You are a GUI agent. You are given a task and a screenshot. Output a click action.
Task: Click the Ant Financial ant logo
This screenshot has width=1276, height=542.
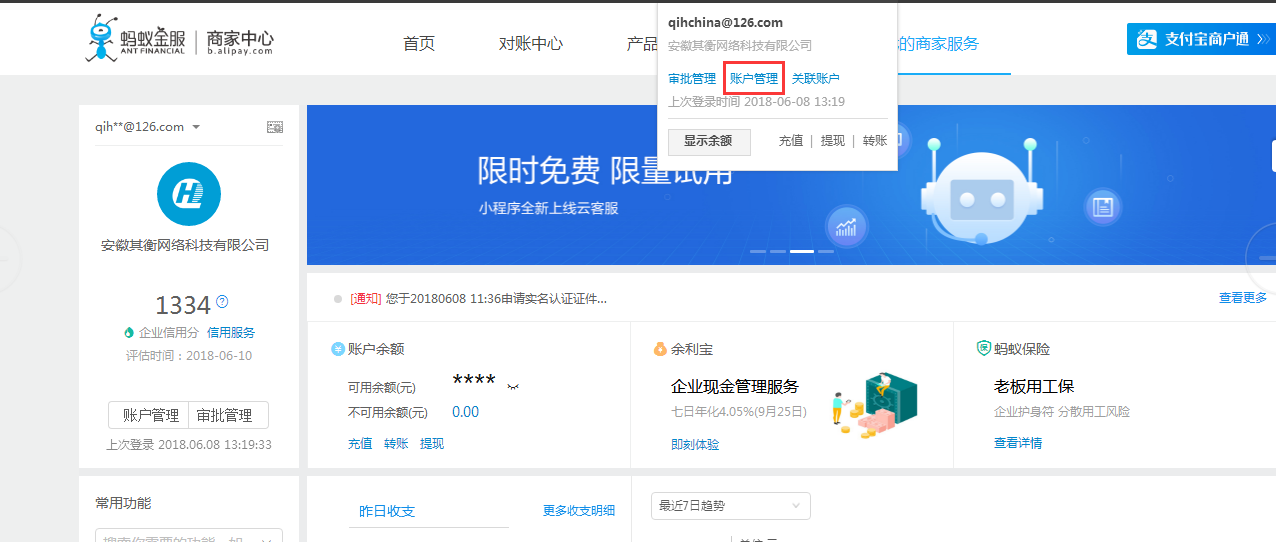101,40
